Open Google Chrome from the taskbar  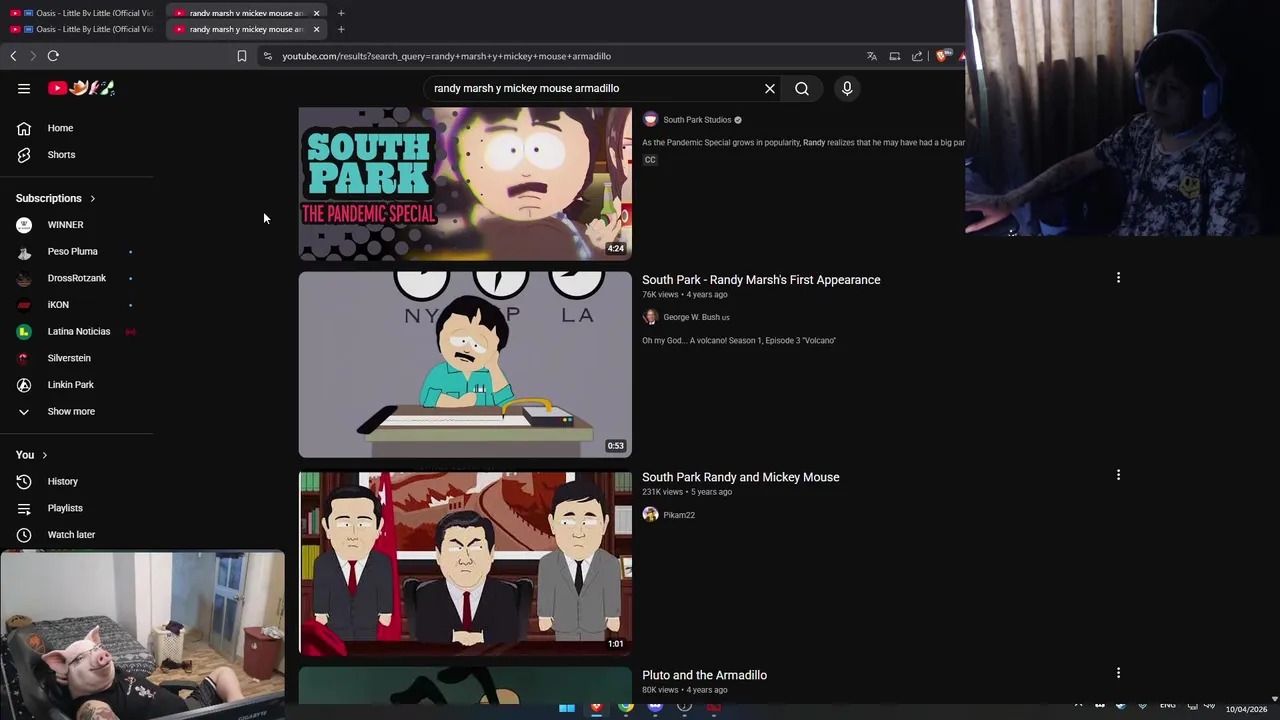click(x=626, y=708)
